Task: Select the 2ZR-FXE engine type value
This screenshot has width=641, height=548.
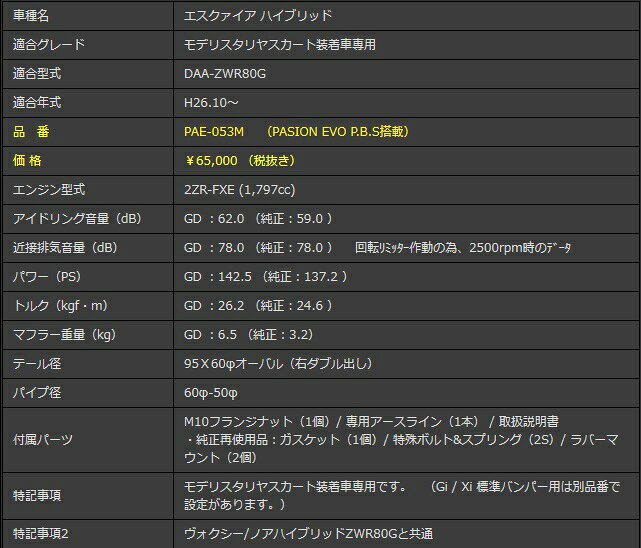Action: 245,189
